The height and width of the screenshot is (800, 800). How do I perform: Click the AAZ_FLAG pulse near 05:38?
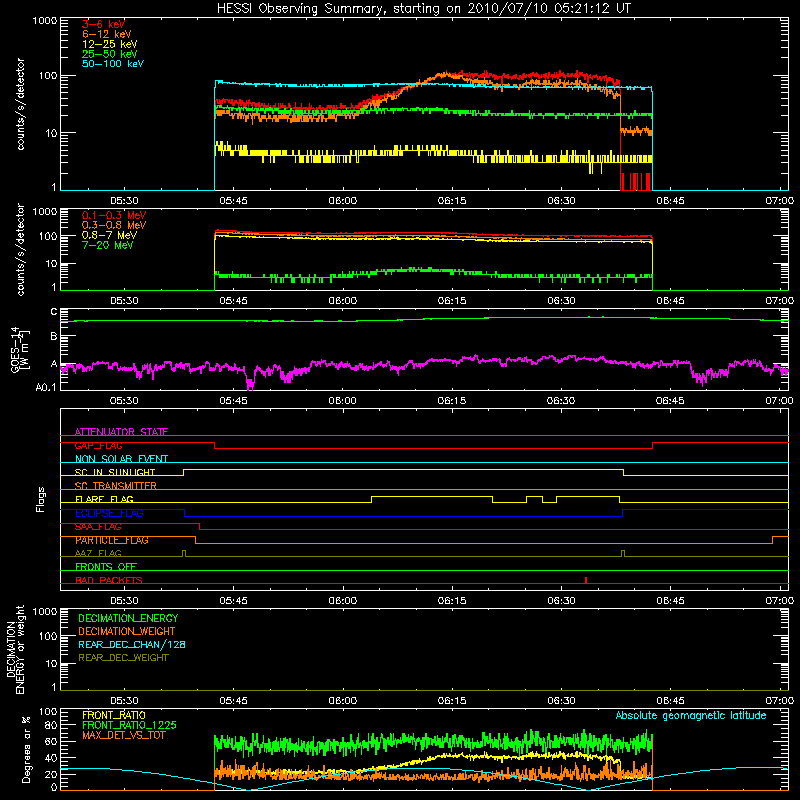tap(184, 554)
